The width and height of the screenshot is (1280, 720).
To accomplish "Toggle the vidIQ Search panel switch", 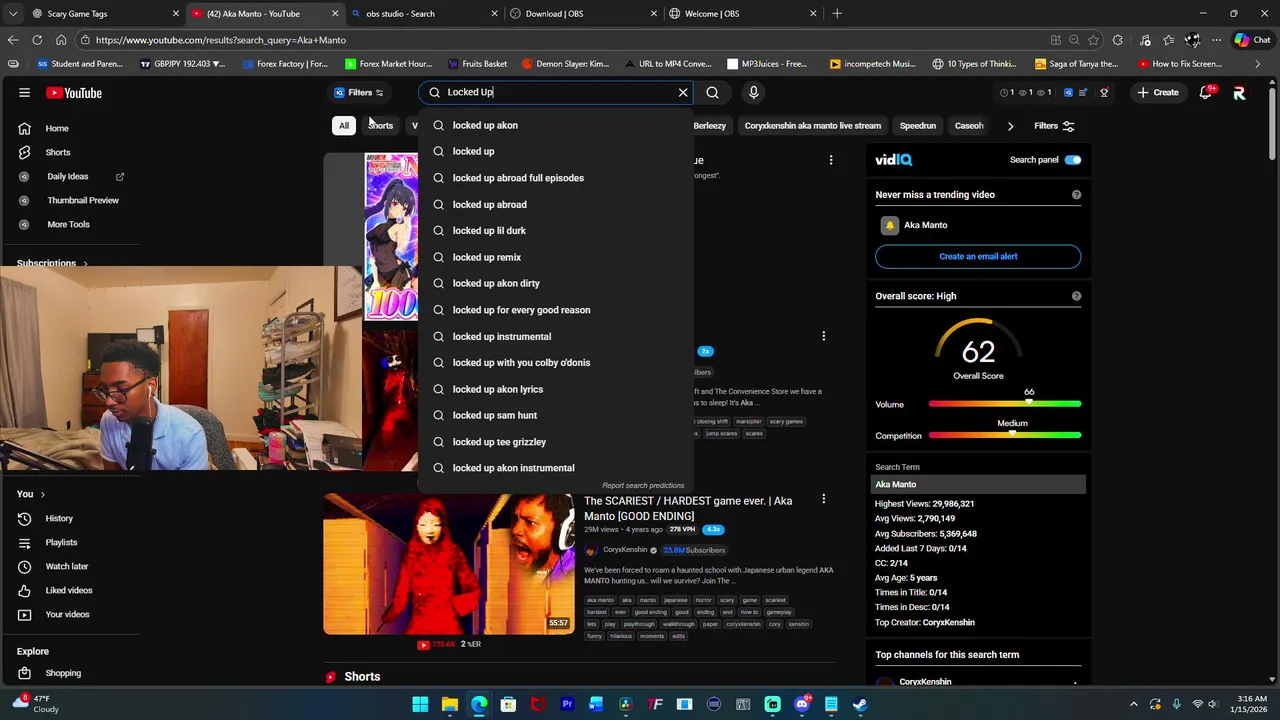I will pos(1073,160).
